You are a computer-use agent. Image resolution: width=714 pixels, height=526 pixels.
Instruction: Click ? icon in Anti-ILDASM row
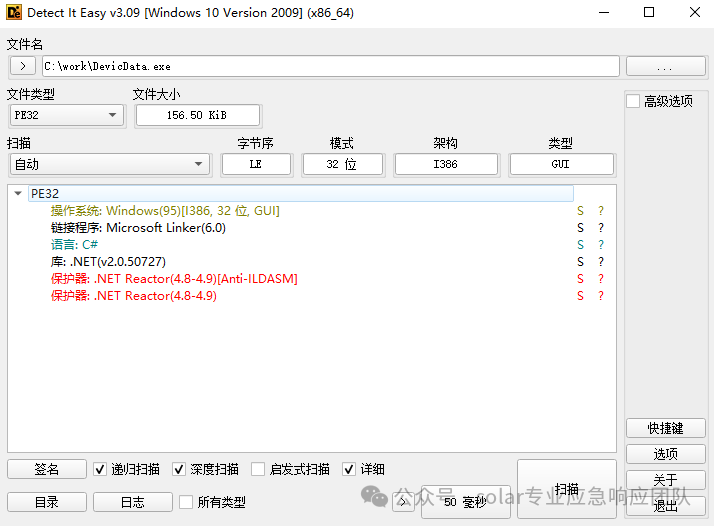601,279
